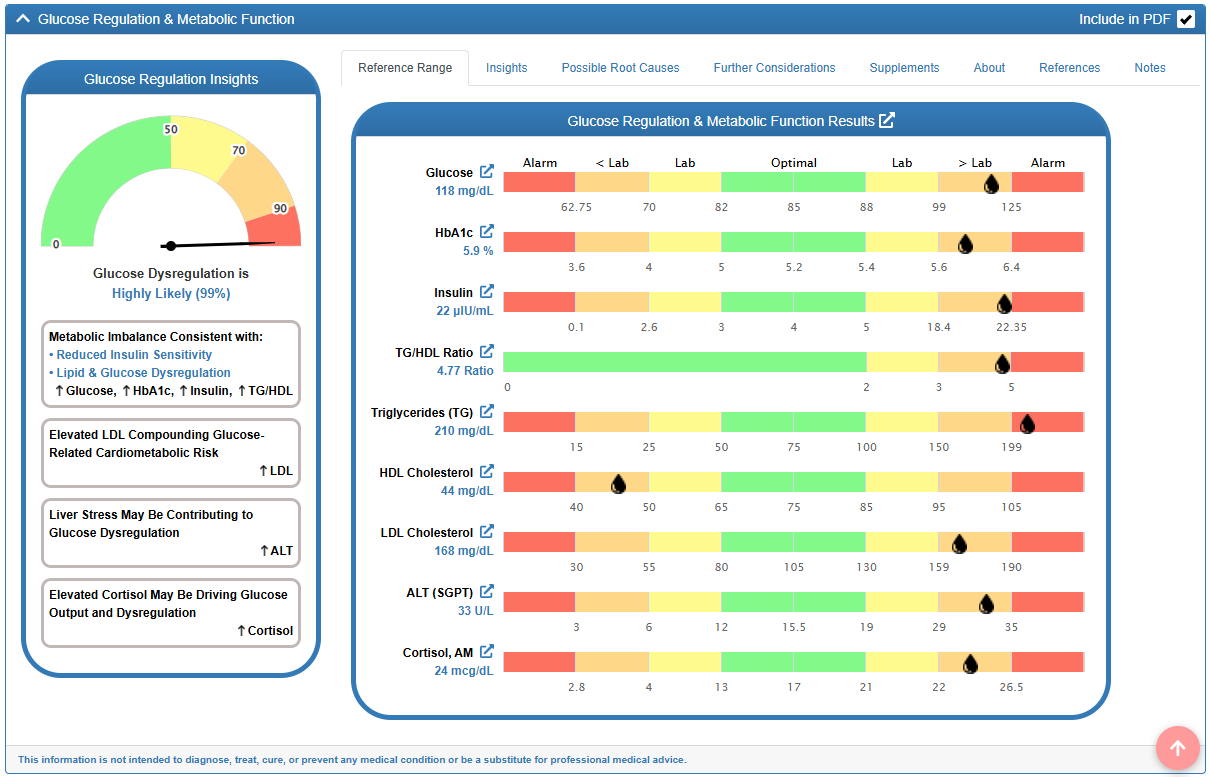Viewport: 1210px width, 777px height.
Task: Click the green Optimal segment of Glucose bar
Action: point(793,182)
